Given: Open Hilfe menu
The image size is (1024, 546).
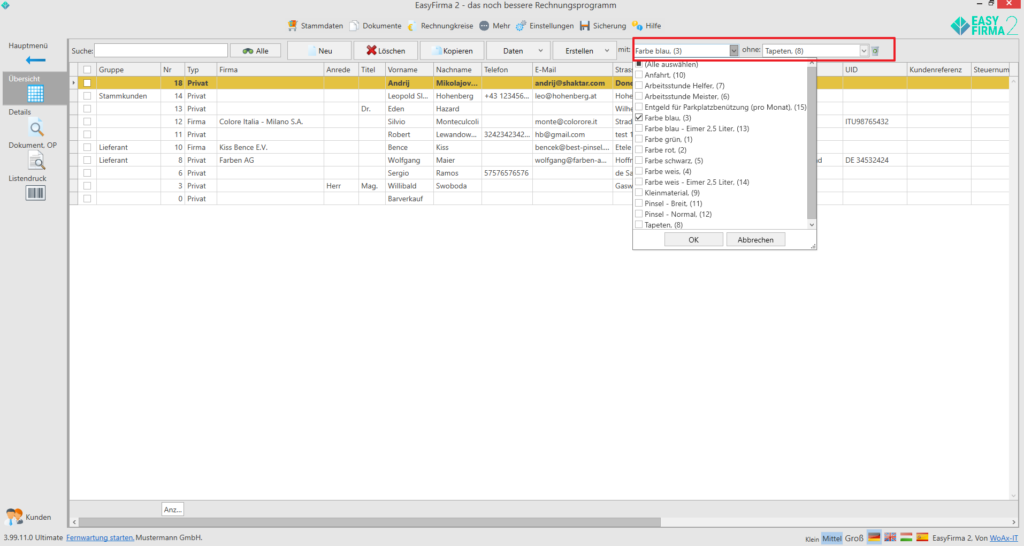Looking at the screenshot, I should point(647,25).
